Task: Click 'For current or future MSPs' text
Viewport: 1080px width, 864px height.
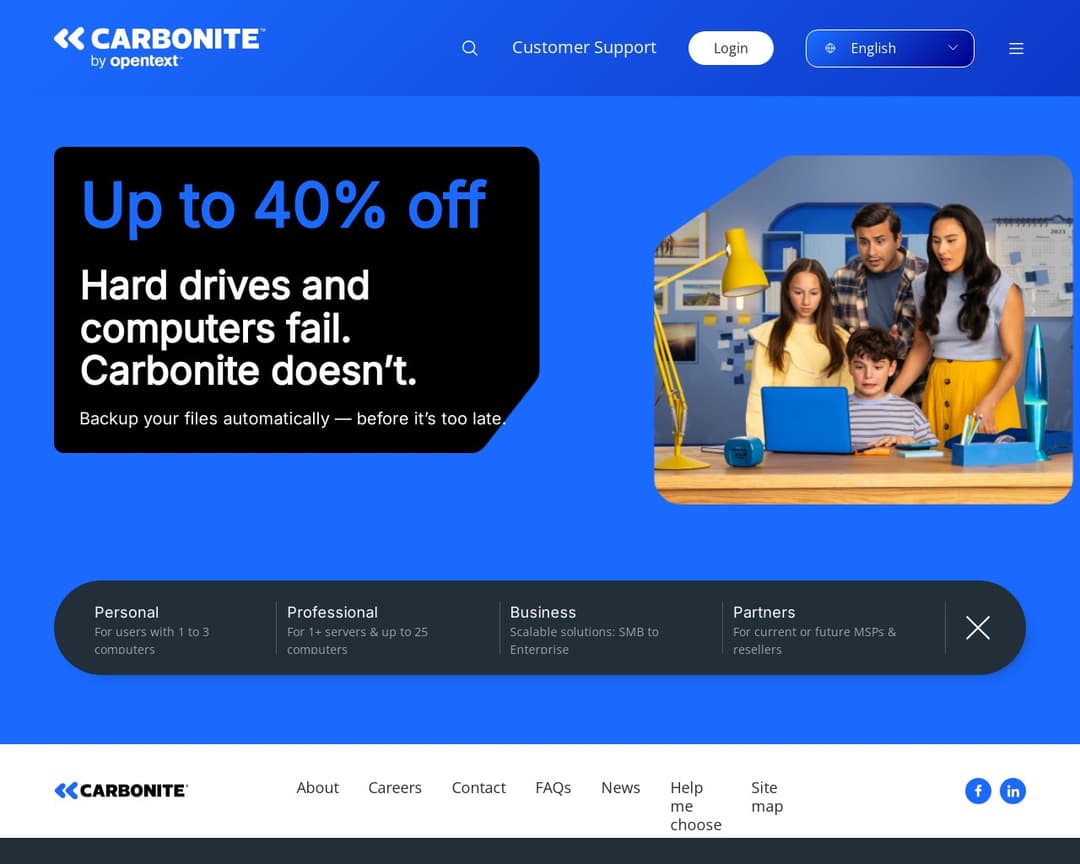Action: click(x=814, y=640)
